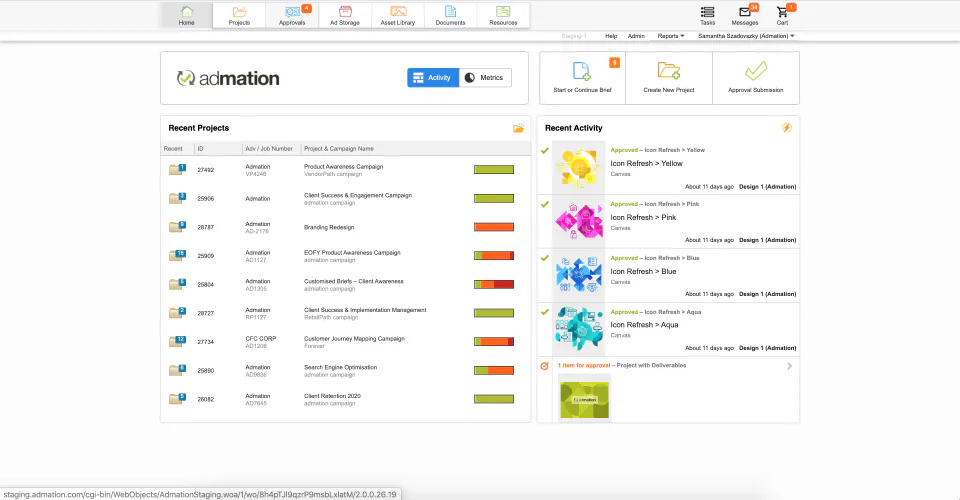Open the Projects section icon
Viewport: 960px width, 500px height.
tap(239, 12)
